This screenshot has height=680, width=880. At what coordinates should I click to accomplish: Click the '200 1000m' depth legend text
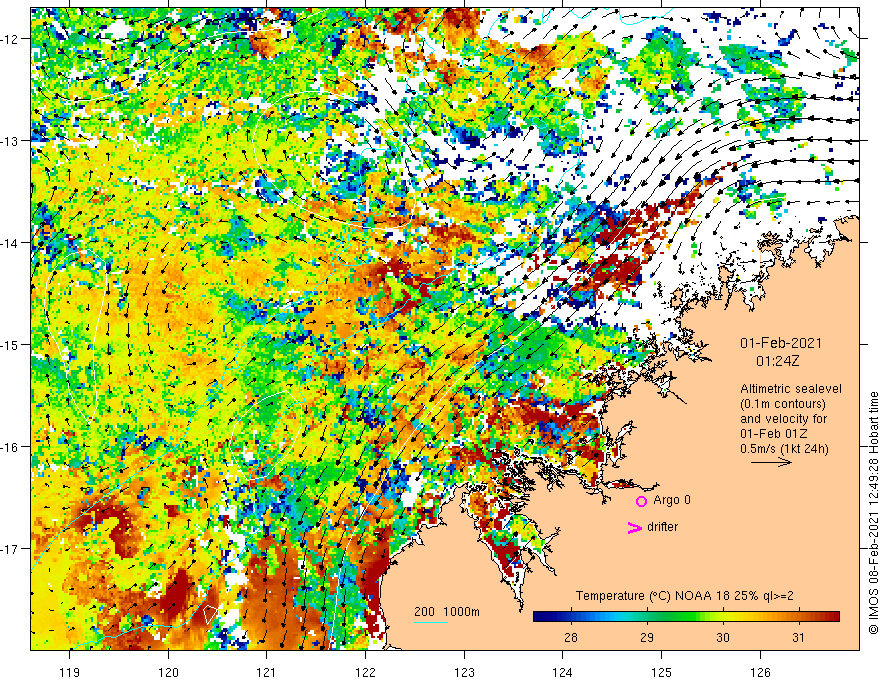click(447, 612)
